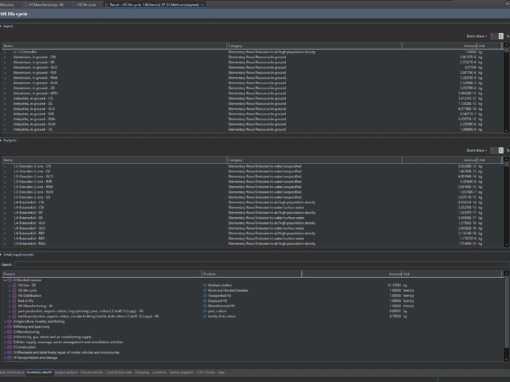Click the process icon of End of life
This screenshot has width=510, height=382.
click(14, 301)
